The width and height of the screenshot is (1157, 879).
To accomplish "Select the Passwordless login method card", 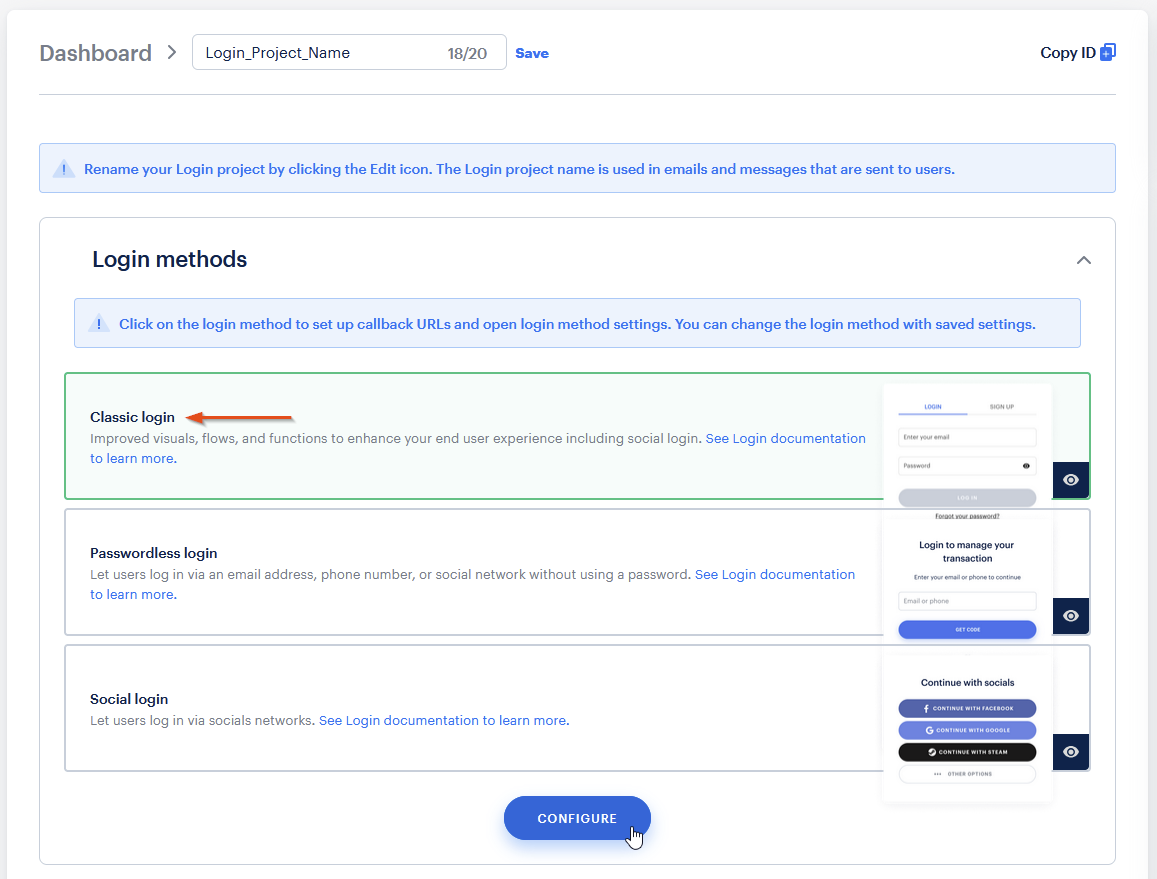I will pos(472,572).
